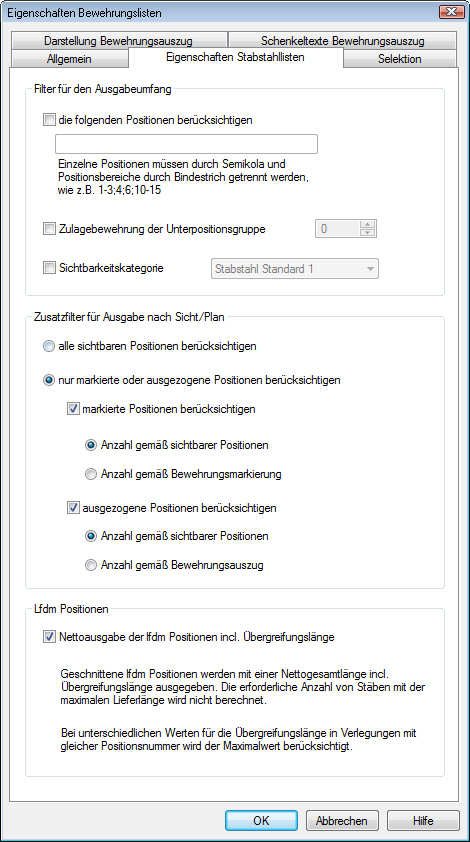This screenshot has width=470, height=842.
Task: Click the Abbrechen button
Action: coord(342,821)
